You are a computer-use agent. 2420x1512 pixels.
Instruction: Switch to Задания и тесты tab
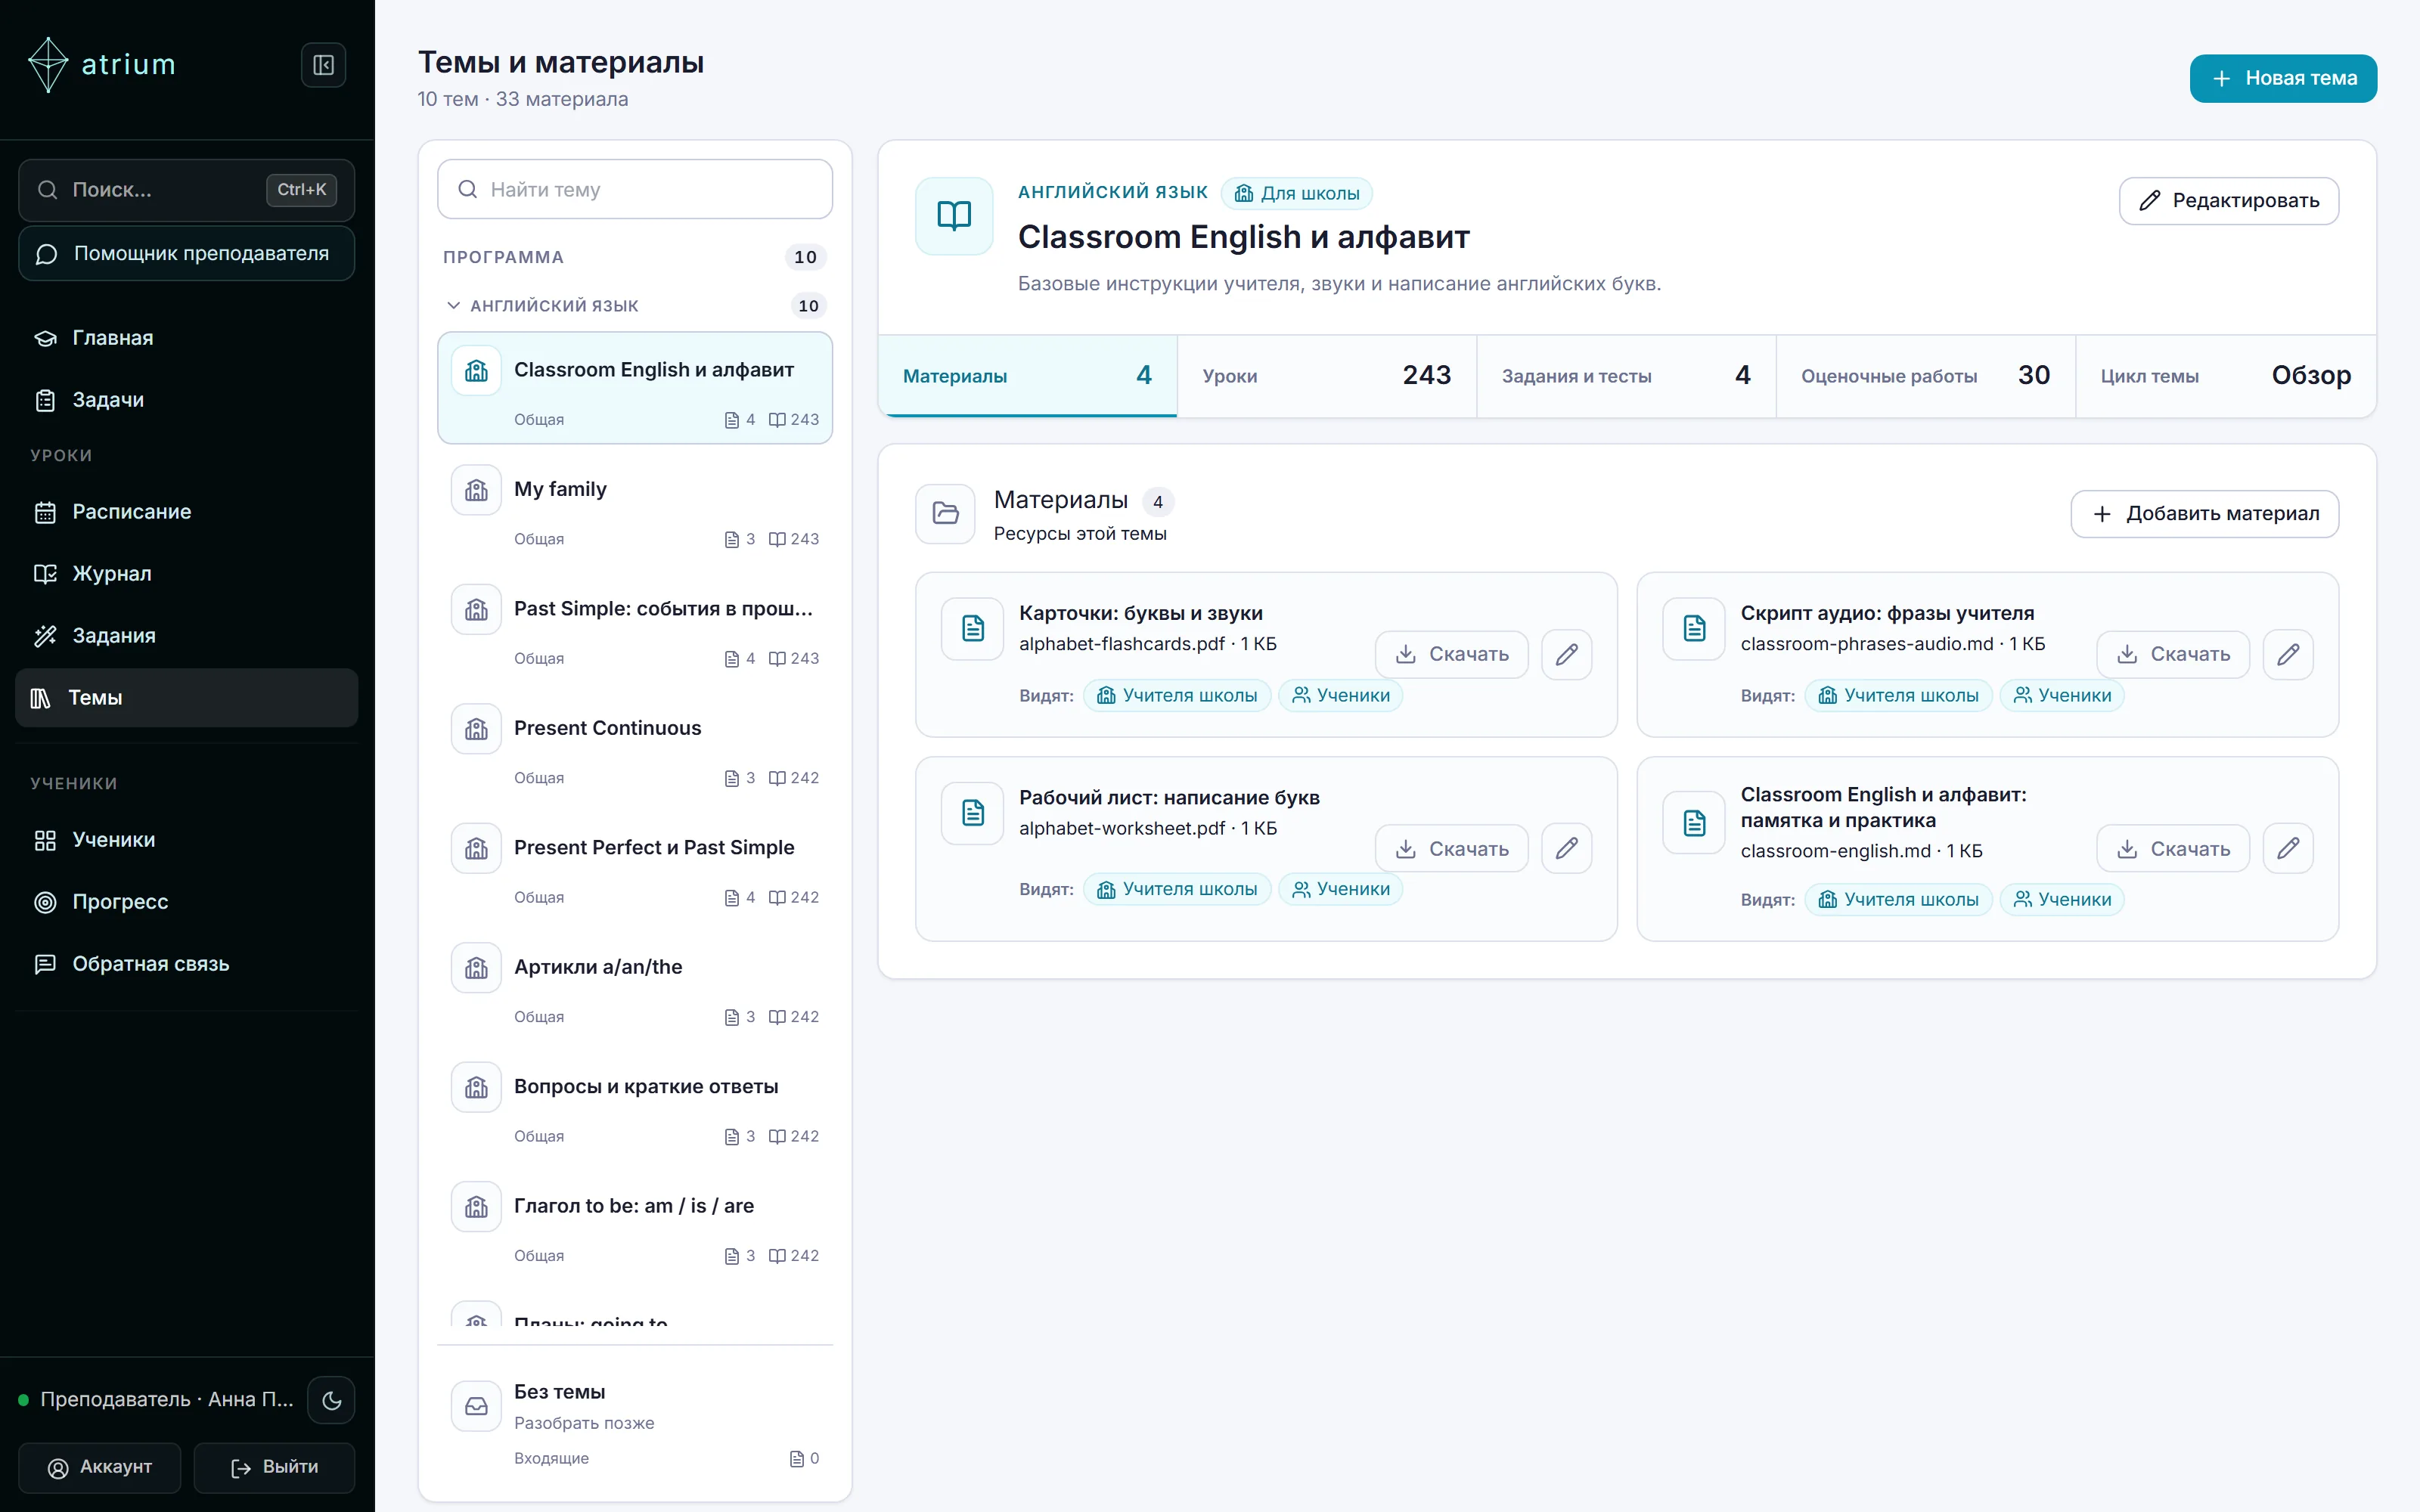1626,376
